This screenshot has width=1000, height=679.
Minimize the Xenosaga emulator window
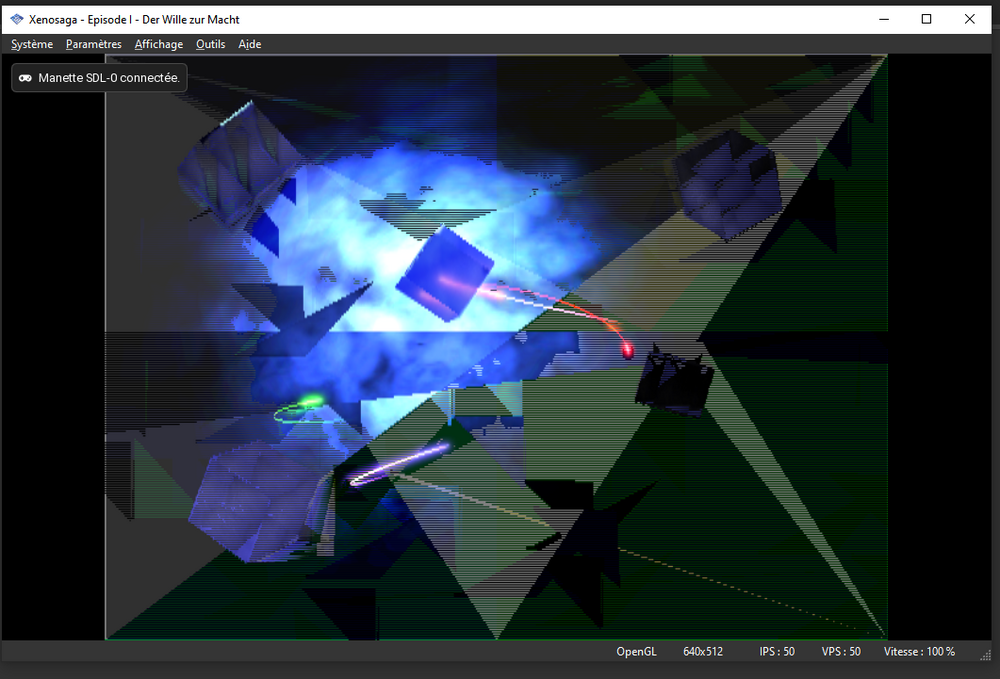click(883, 19)
